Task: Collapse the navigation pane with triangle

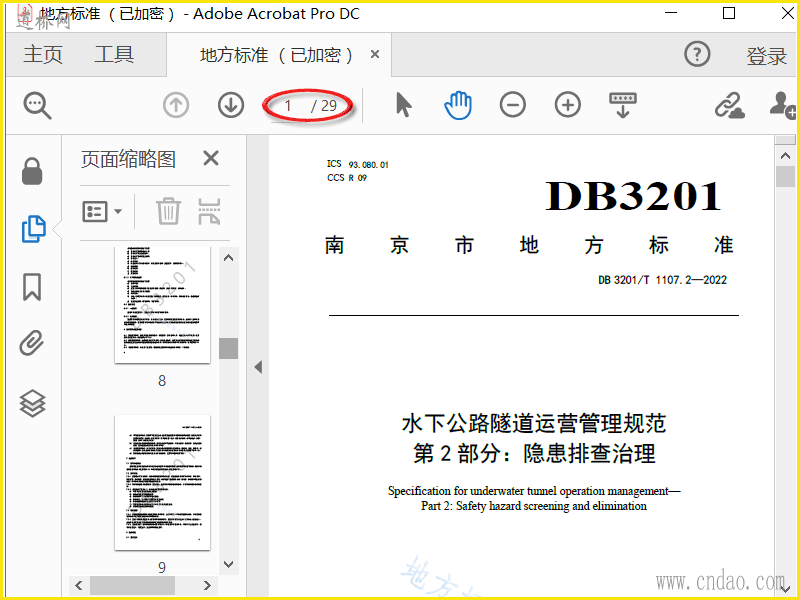Action: pyautogui.click(x=258, y=367)
